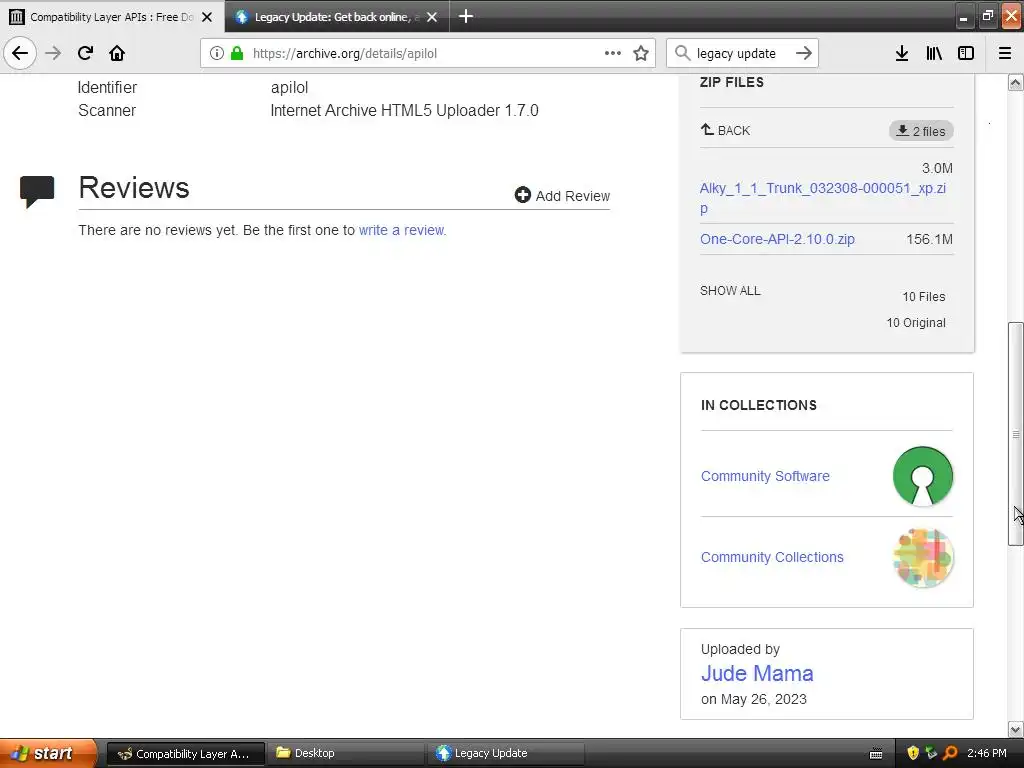The height and width of the screenshot is (768, 1024).
Task: Click the Add Review button
Action: coord(562,195)
